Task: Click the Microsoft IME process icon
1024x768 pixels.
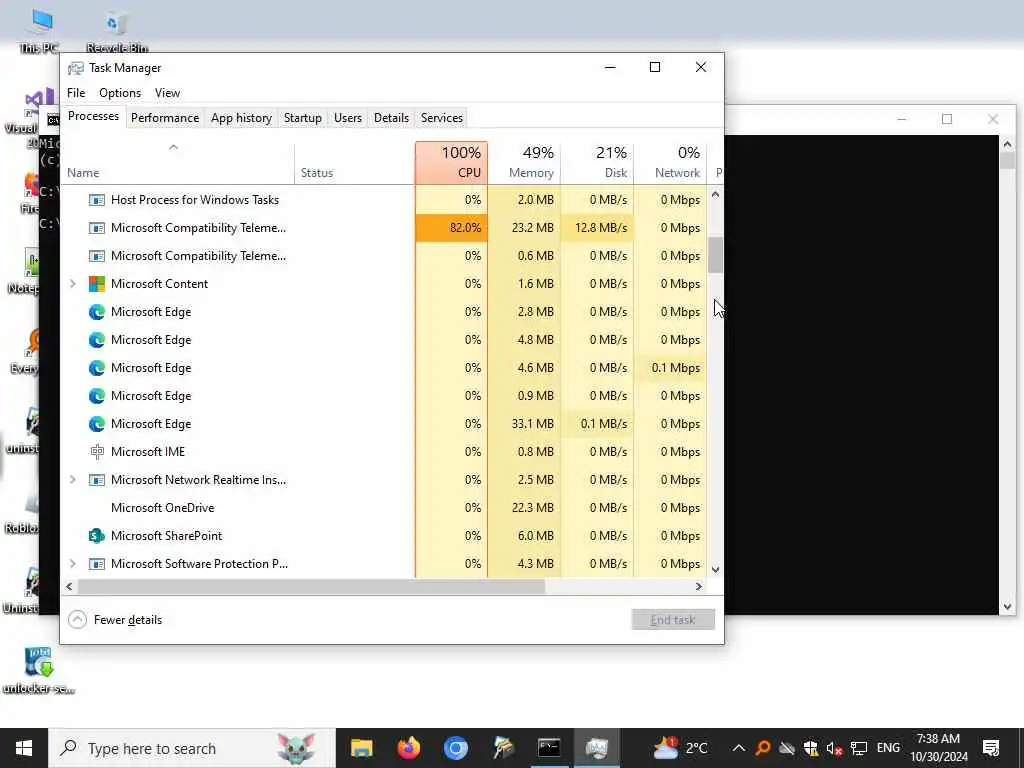Action: 97,451
